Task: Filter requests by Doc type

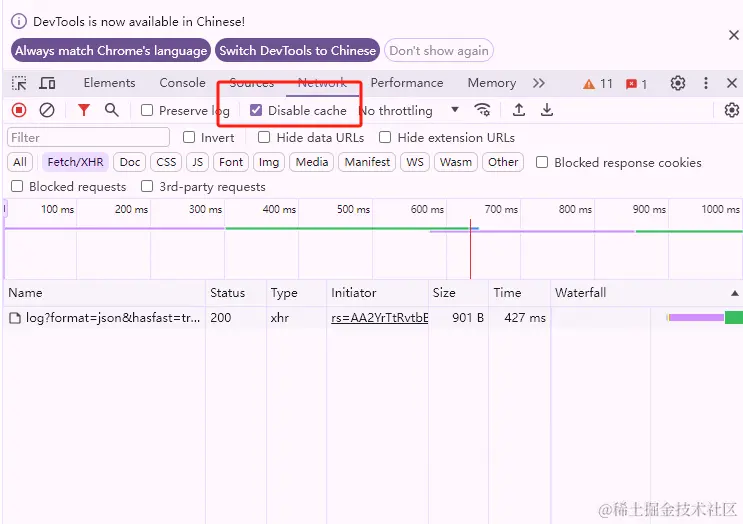Action: point(130,162)
